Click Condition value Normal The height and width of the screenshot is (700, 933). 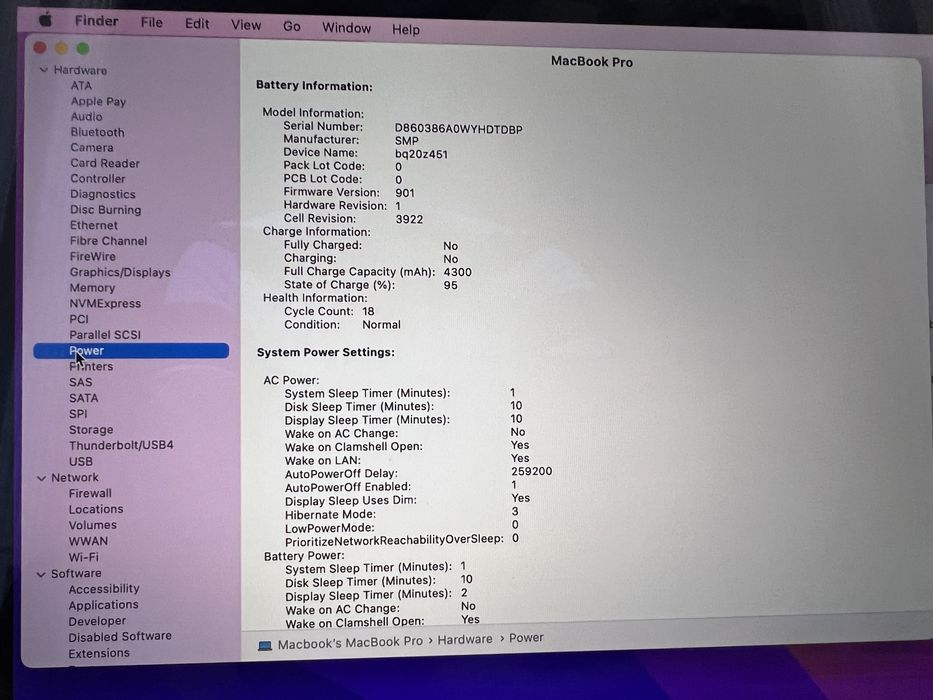381,325
